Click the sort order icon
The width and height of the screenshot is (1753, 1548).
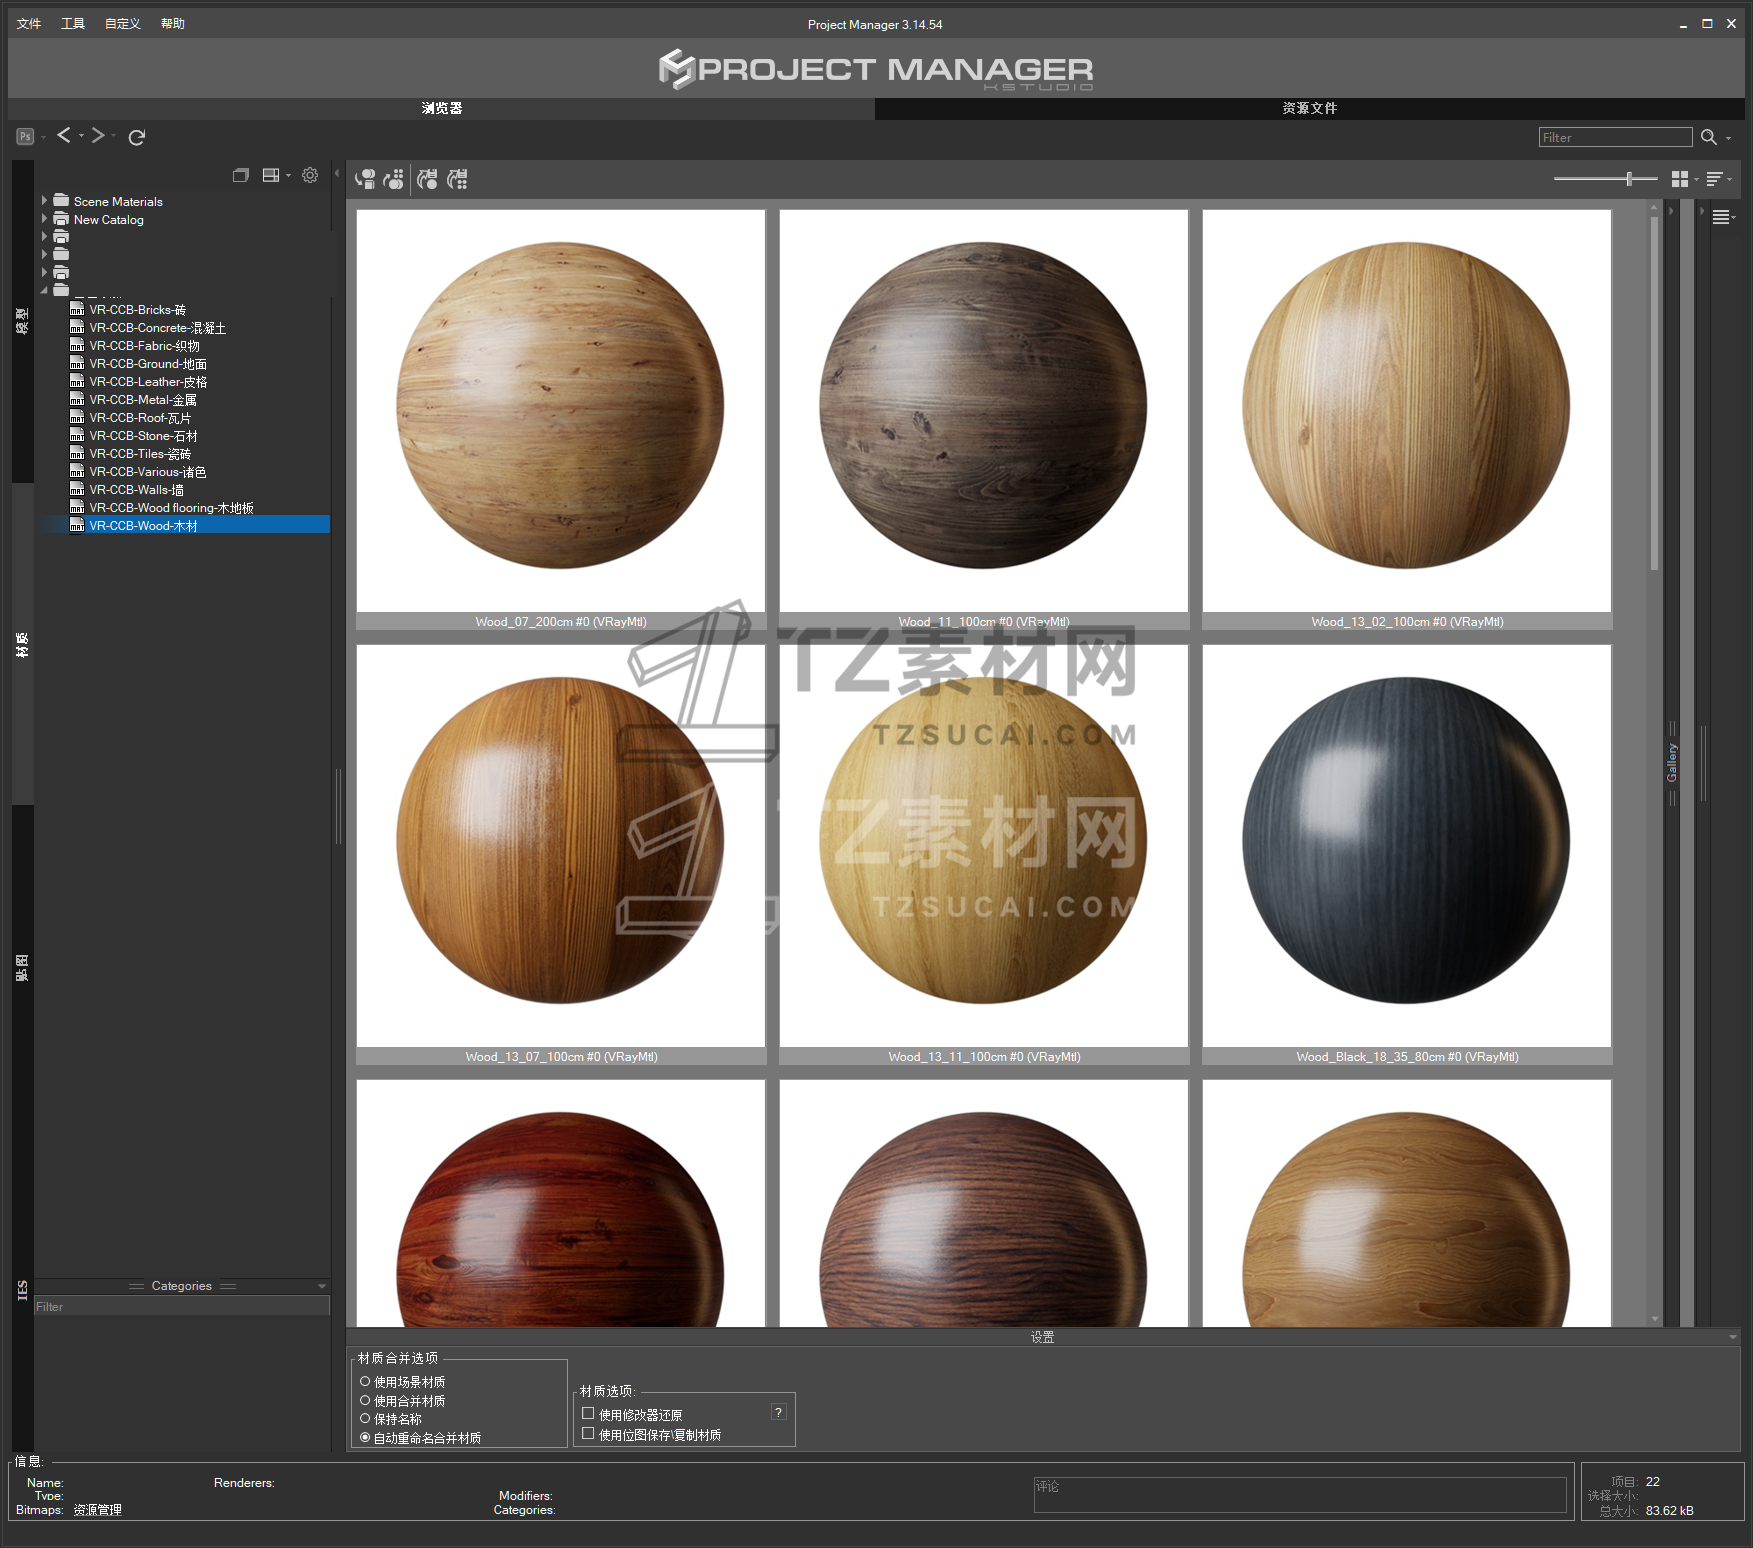point(1714,179)
